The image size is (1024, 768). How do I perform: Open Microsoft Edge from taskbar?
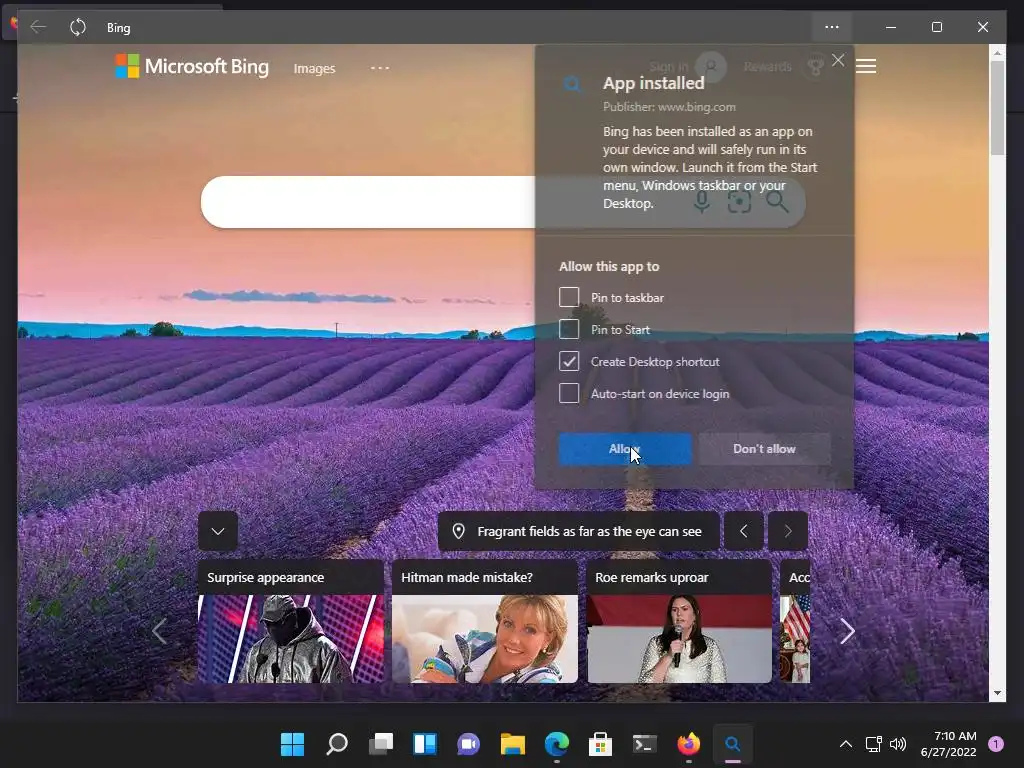click(556, 744)
